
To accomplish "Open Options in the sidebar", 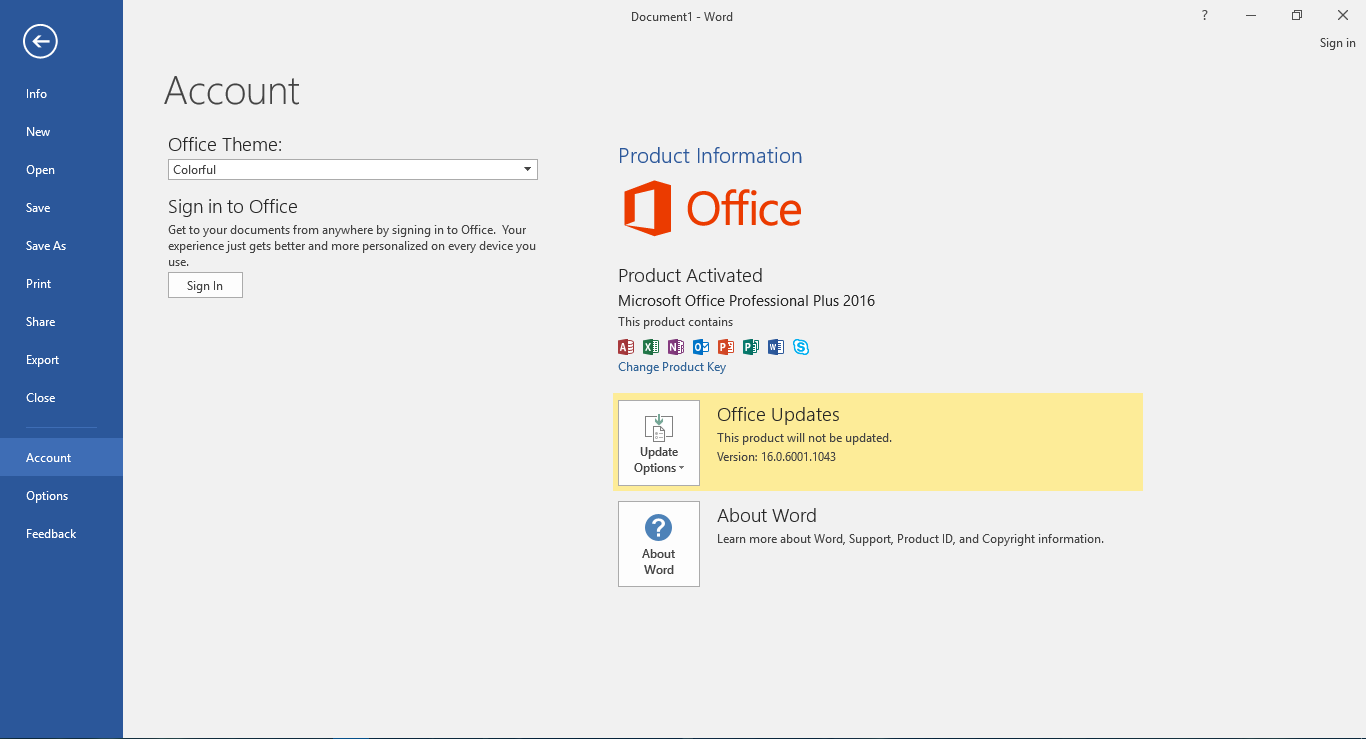I will (61, 496).
